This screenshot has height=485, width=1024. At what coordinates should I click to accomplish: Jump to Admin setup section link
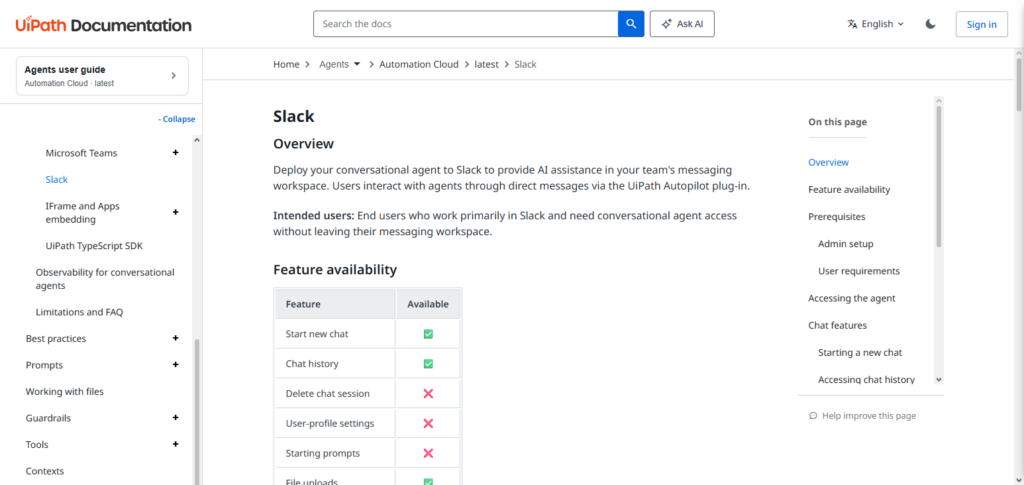pyautogui.click(x=845, y=243)
